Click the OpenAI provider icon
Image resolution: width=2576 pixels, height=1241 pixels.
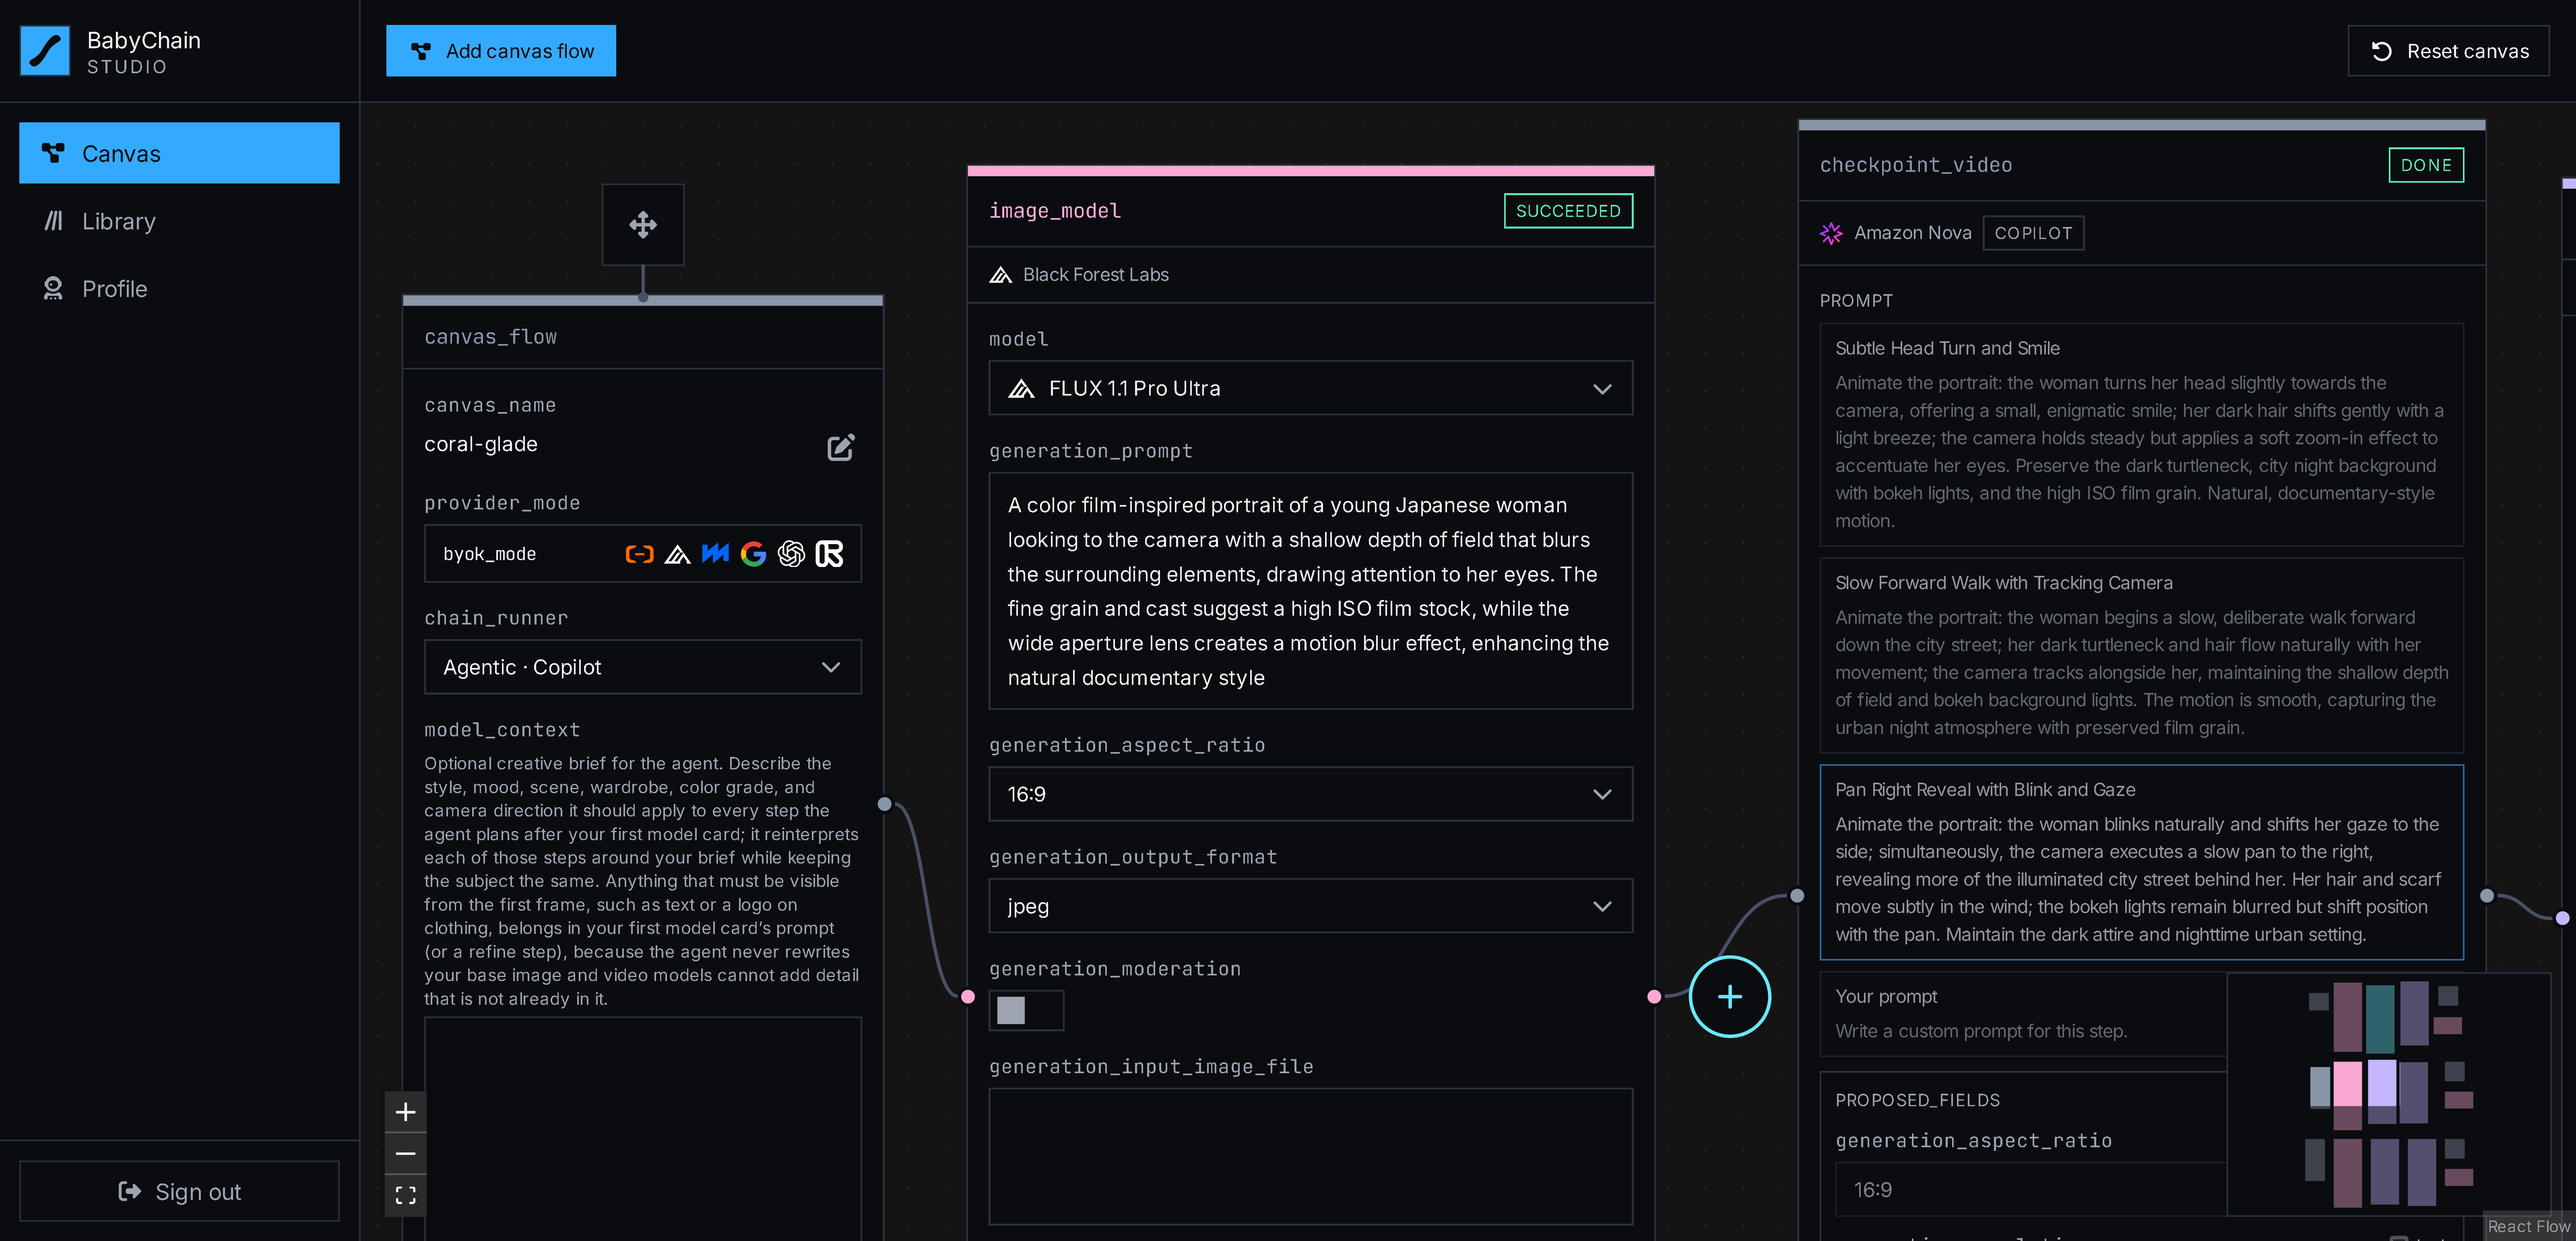click(x=791, y=554)
